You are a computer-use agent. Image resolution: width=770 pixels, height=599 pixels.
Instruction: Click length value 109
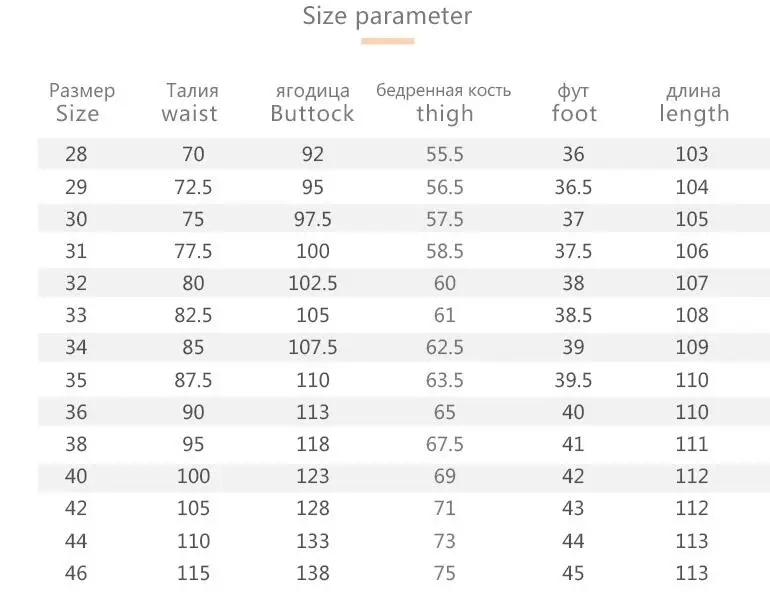click(692, 347)
